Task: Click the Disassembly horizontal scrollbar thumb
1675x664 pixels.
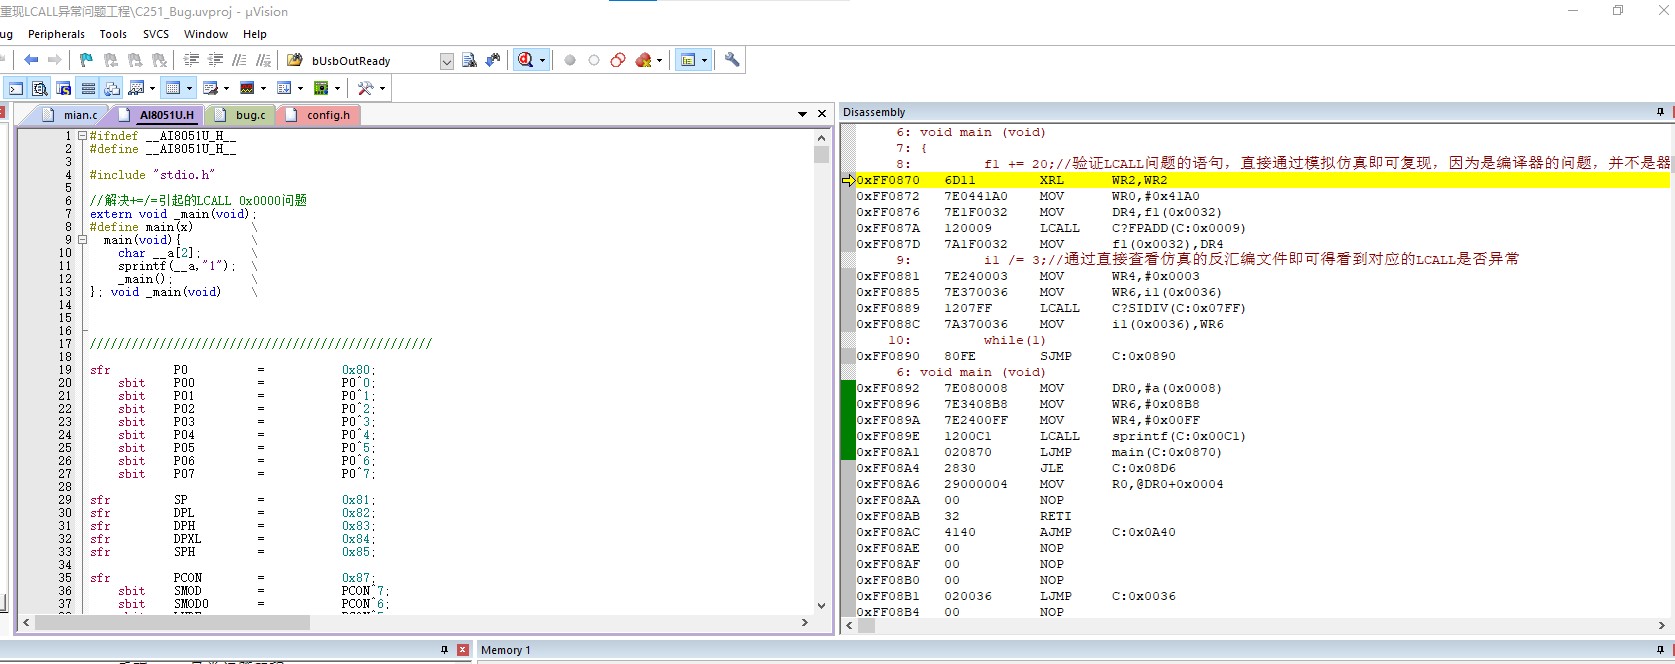Action: pyautogui.click(x=866, y=626)
